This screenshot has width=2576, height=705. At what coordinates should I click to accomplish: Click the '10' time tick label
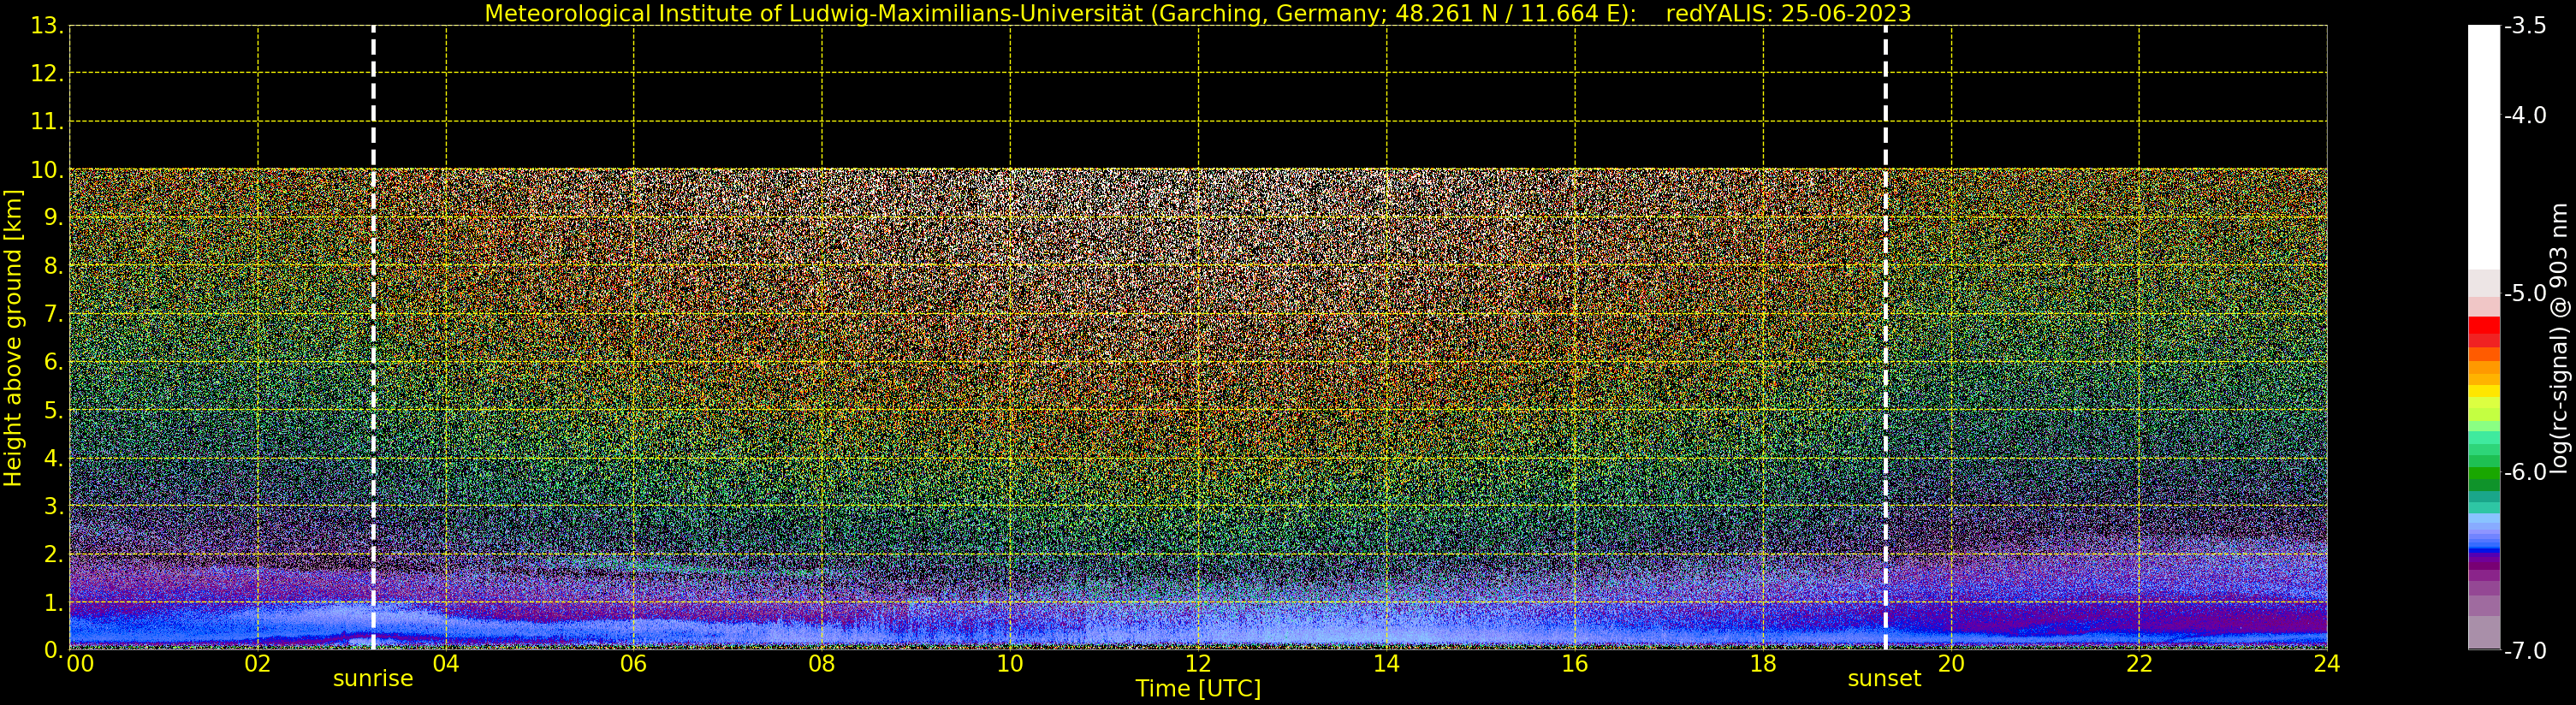(x=1010, y=664)
